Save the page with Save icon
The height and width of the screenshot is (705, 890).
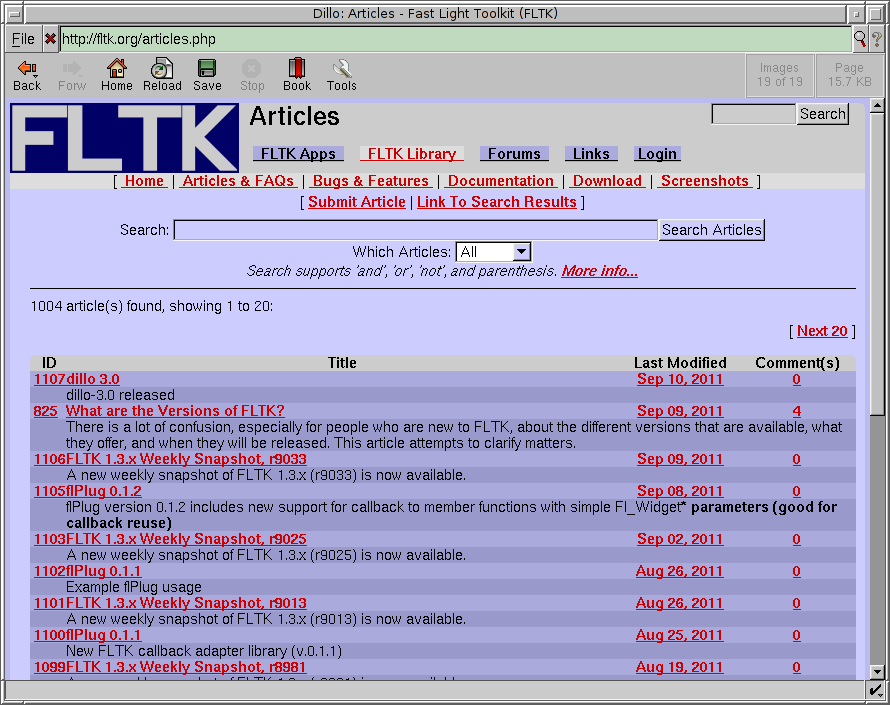207,75
